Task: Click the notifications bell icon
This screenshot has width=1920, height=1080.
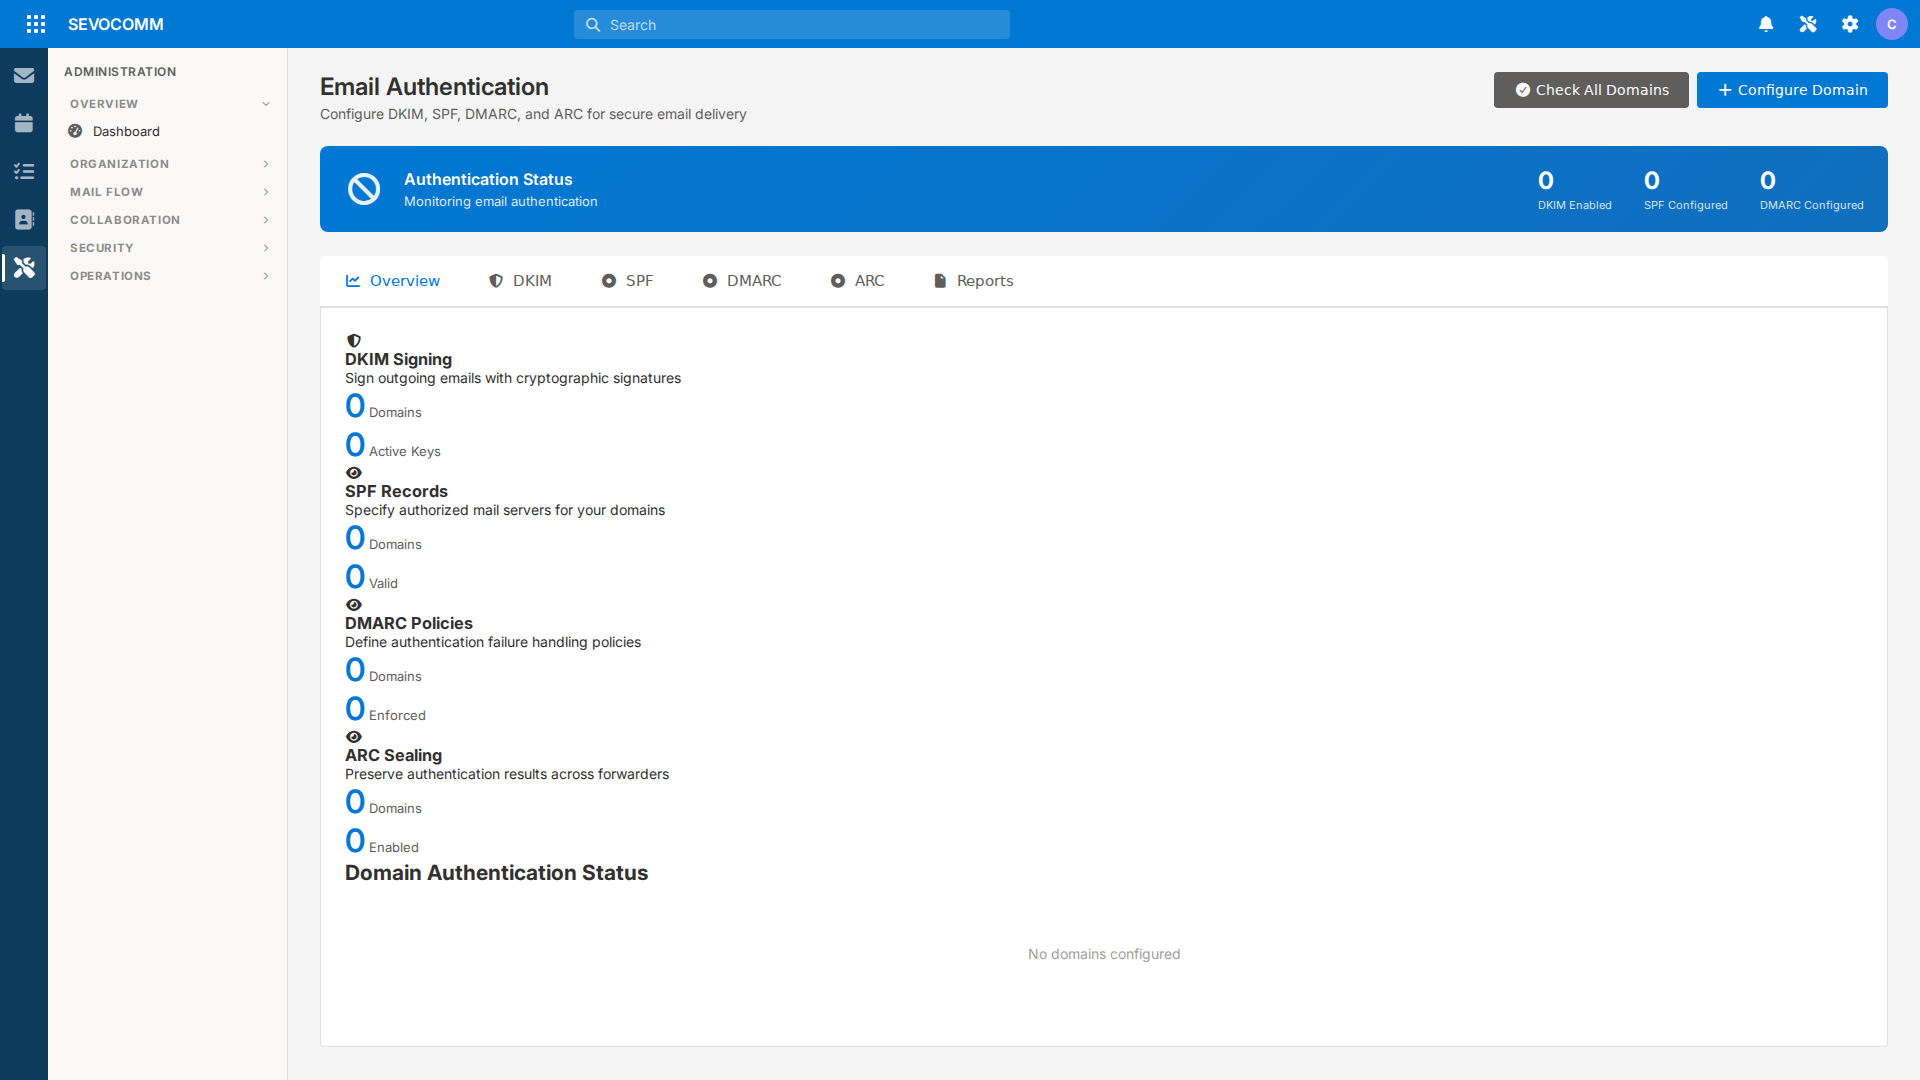Action: [1766, 23]
